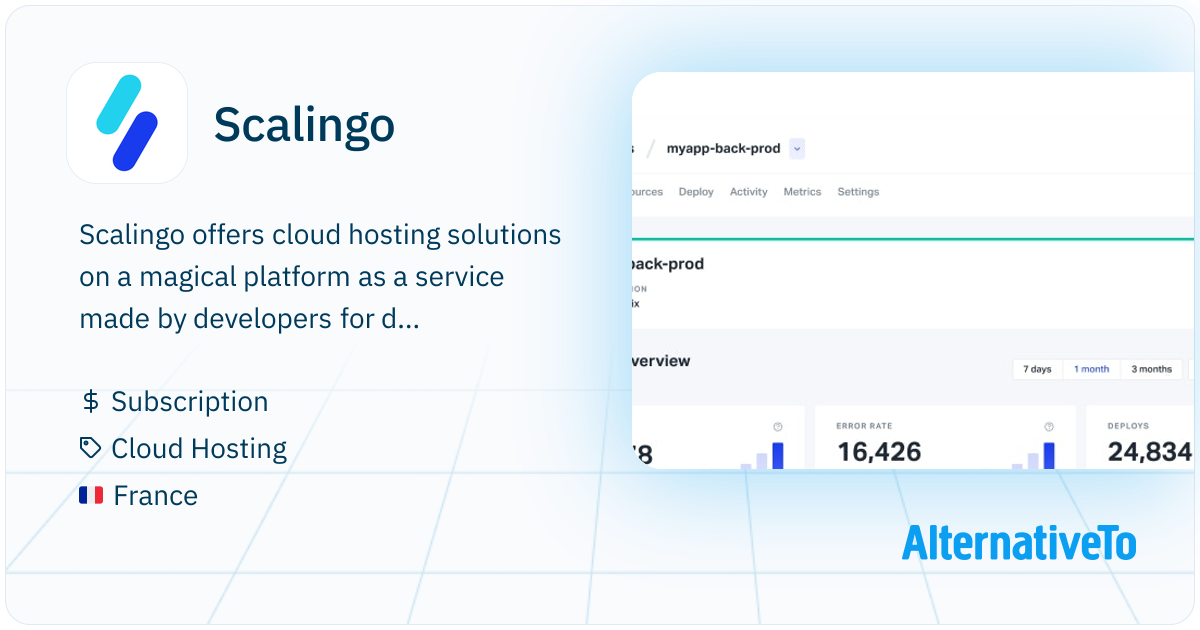This screenshot has height=630, width=1200.
Task: Click the help icon on Error Rate card
Action: pyautogui.click(x=1049, y=426)
